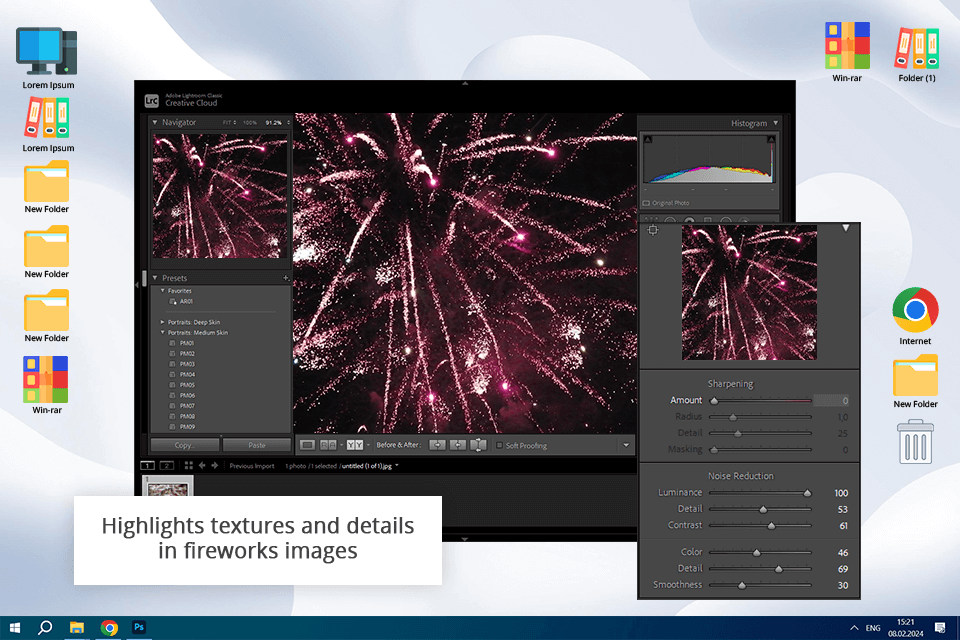Collapse the Histogram panel triangle
This screenshot has width=960, height=640.
point(776,123)
